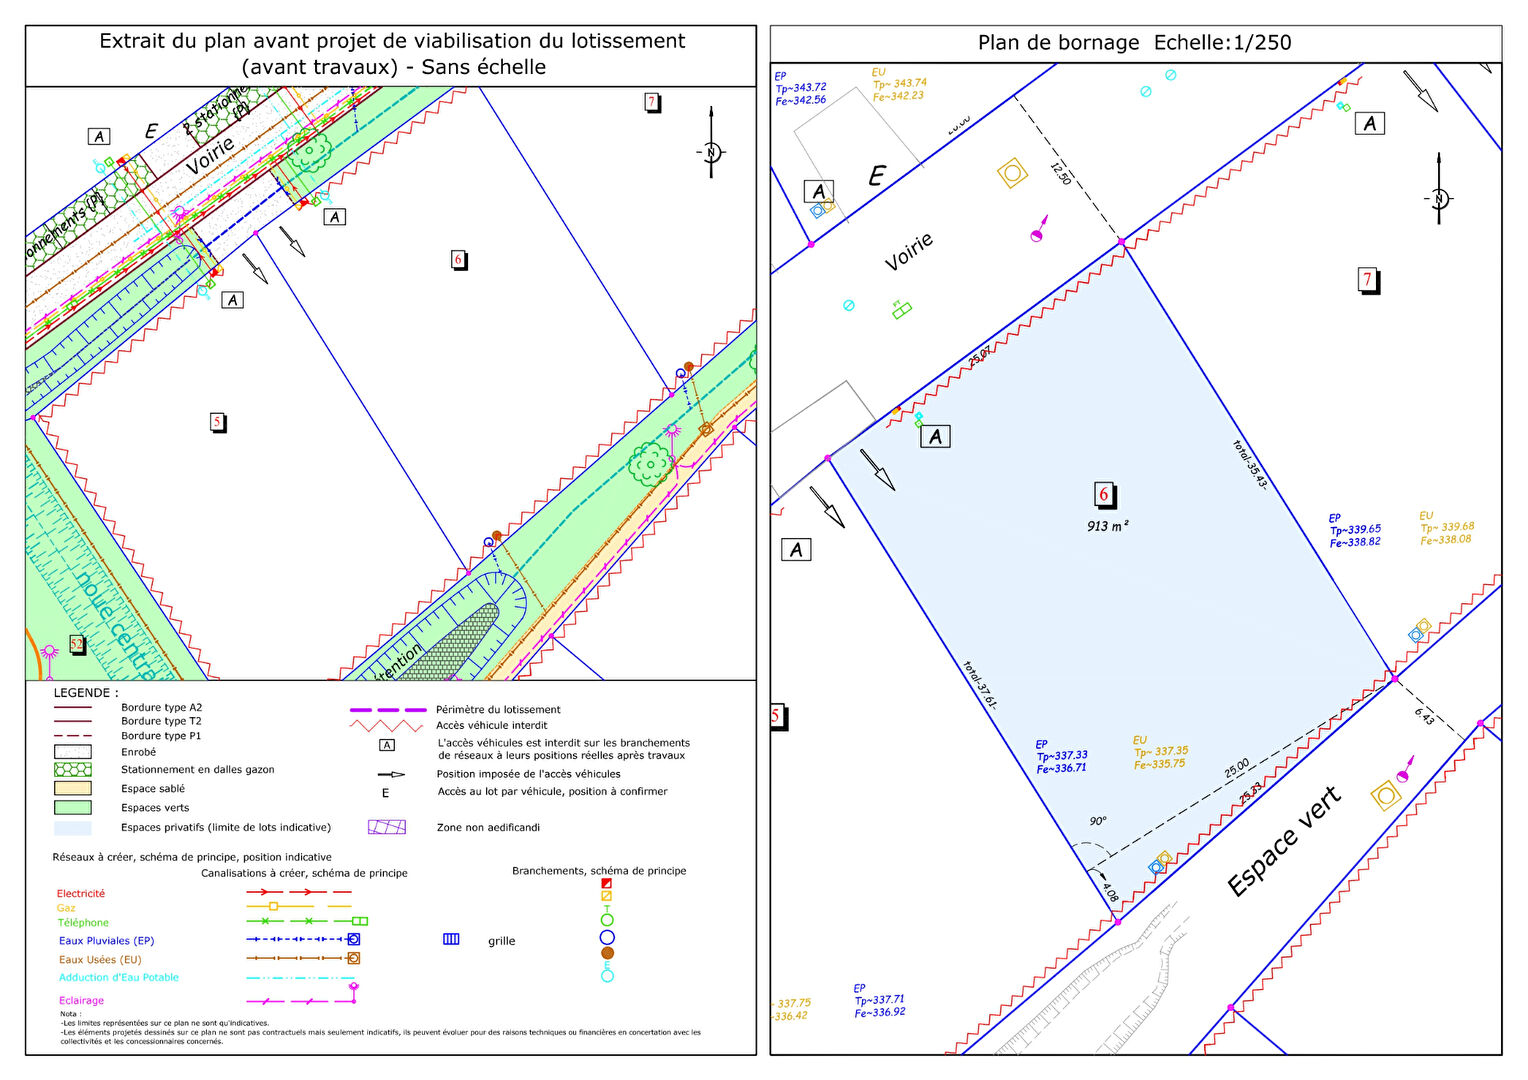Click the Electricité legend label

[x=80, y=893]
